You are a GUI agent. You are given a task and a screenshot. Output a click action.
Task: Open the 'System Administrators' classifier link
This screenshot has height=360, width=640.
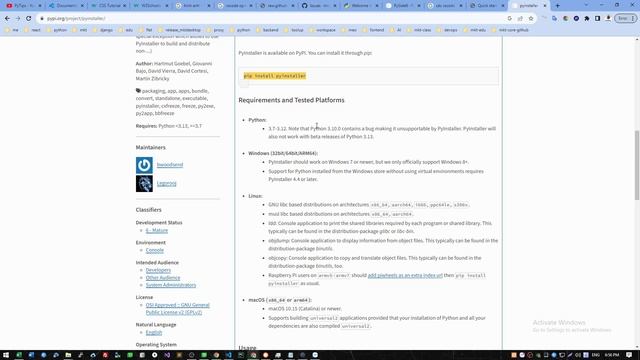point(171,285)
